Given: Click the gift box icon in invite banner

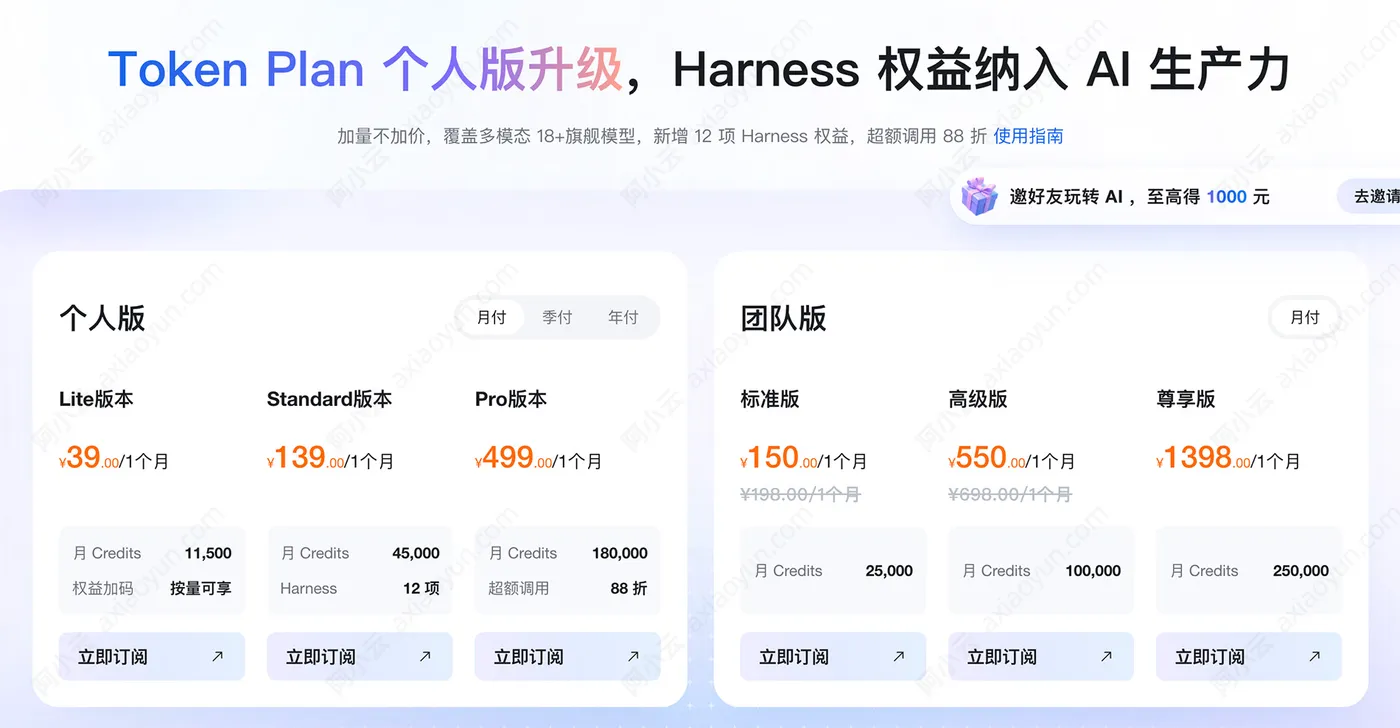Looking at the screenshot, I should pos(979,197).
